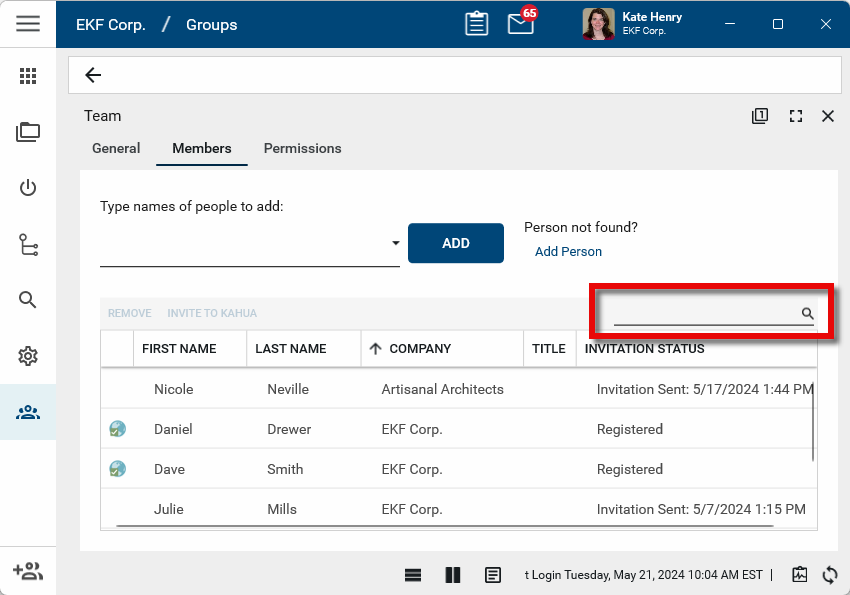The height and width of the screenshot is (595, 850).
Task: Click the Add Person link
Action: pos(568,252)
